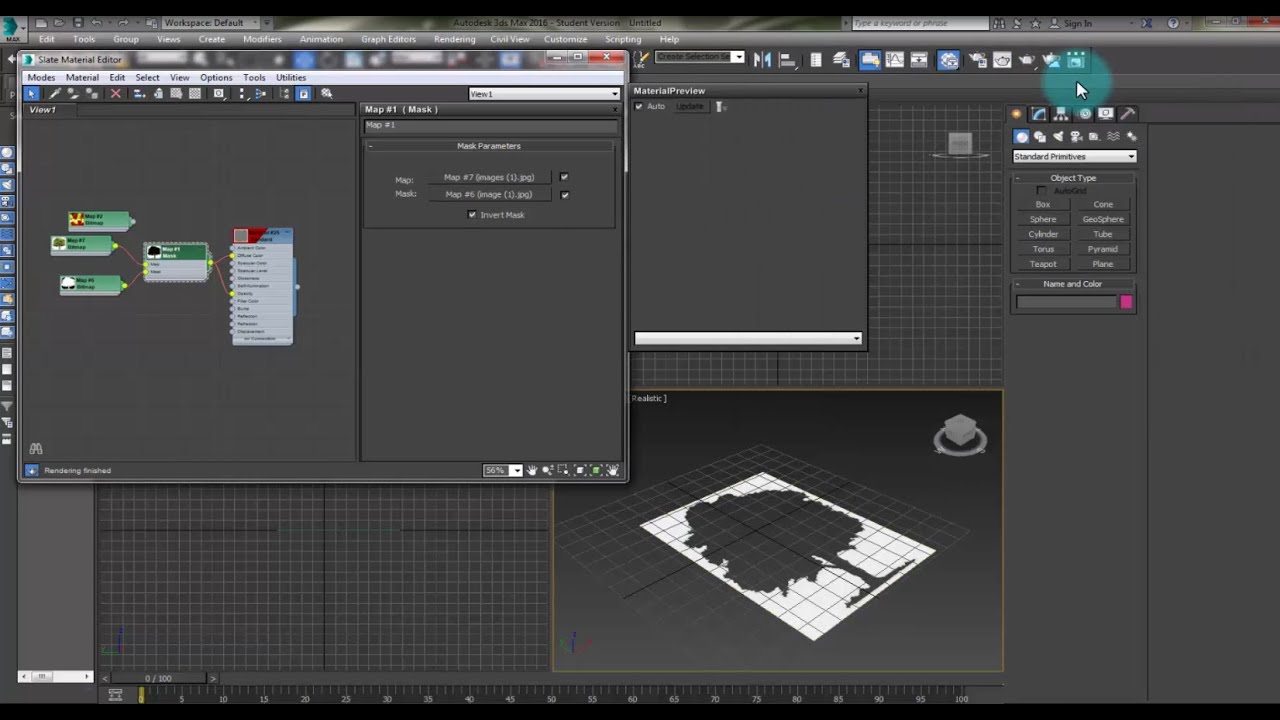The height and width of the screenshot is (720, 1280).
Task: Open the Material menu in Slate editor
Action: (82, 77)
